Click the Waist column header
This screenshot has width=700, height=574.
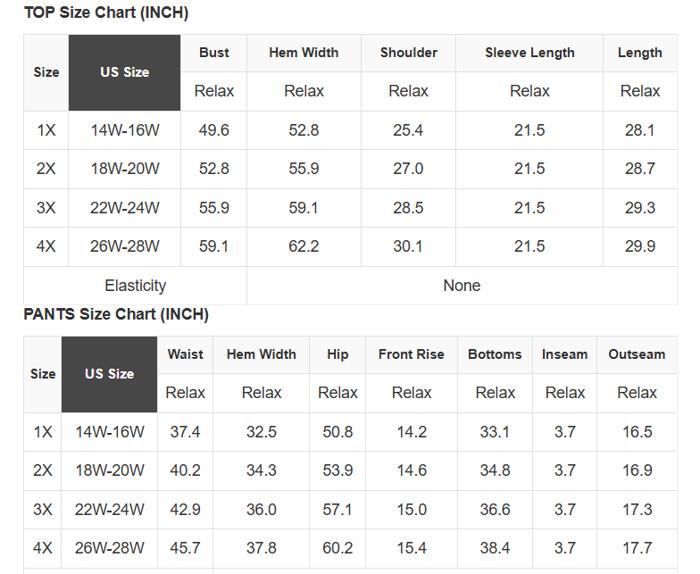[185, 354]
